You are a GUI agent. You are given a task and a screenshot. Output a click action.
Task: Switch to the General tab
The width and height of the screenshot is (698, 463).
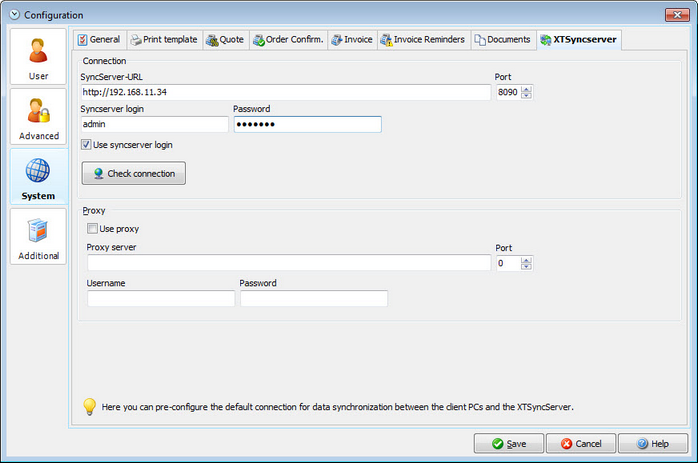pyautogui.click(x=99, y=40)
